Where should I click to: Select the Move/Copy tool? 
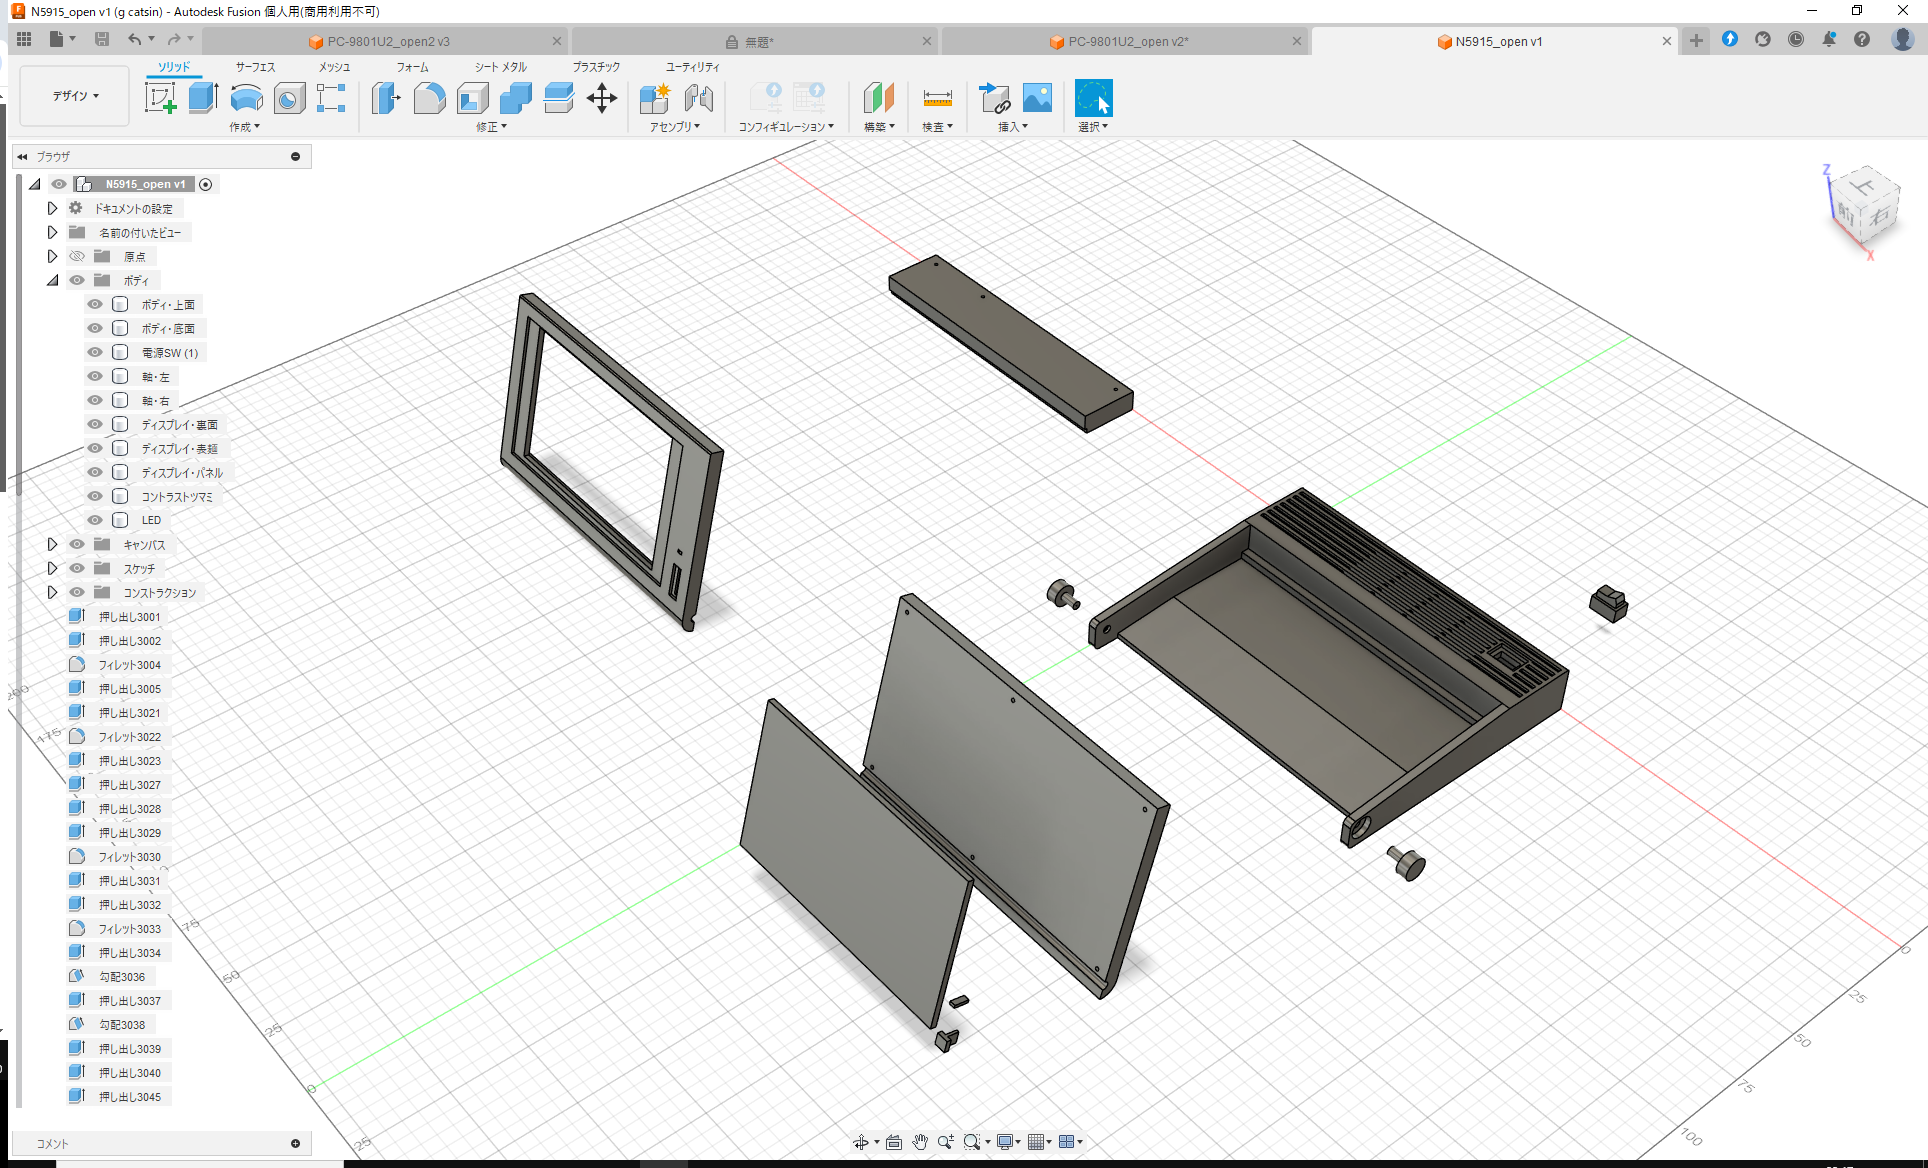coord(602,98)
